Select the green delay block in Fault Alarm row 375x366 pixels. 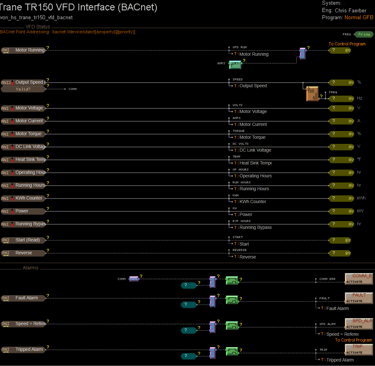pyautogui.click(x=232, y=300)
